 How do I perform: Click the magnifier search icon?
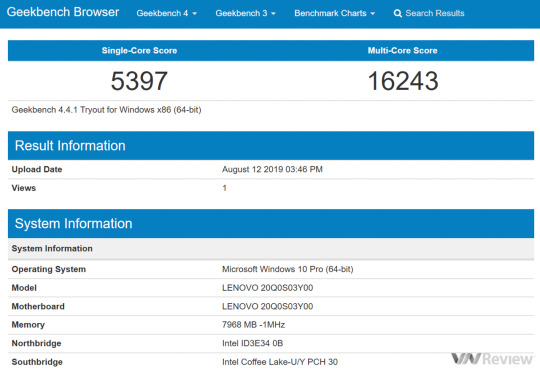397,13
